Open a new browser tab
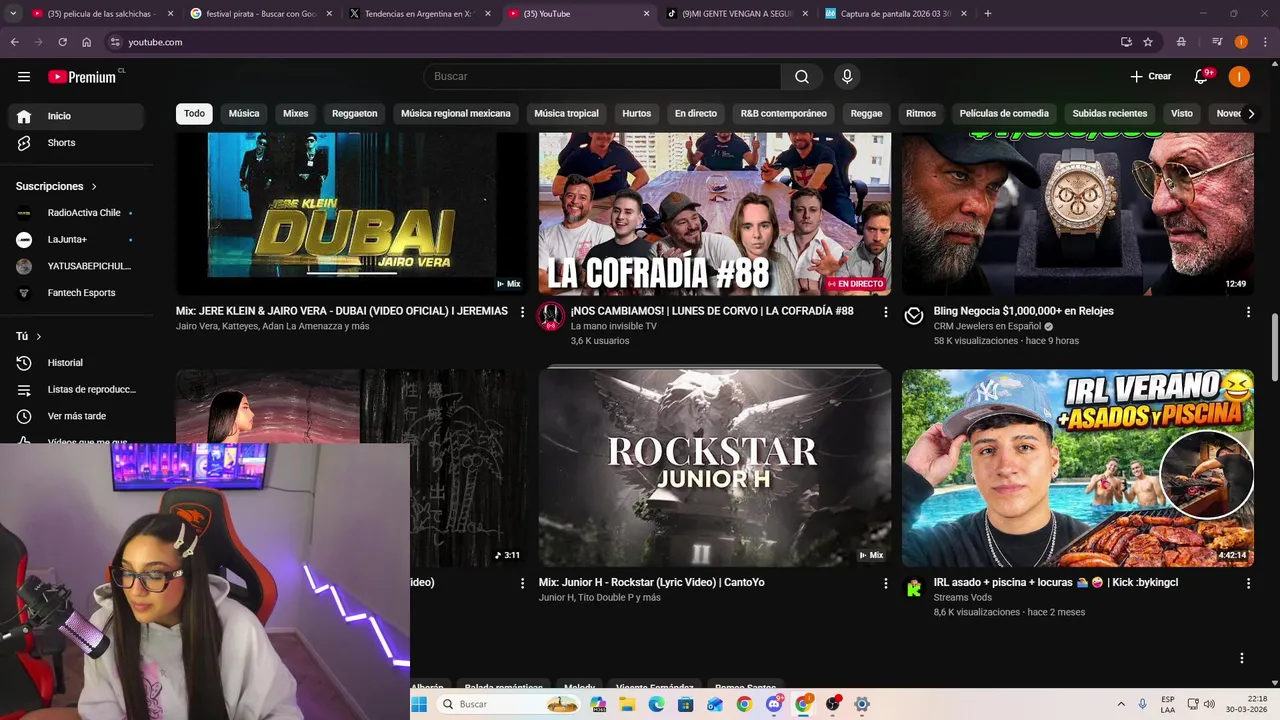Screen dimensions: 1280x720 click(x=988, y=14)
